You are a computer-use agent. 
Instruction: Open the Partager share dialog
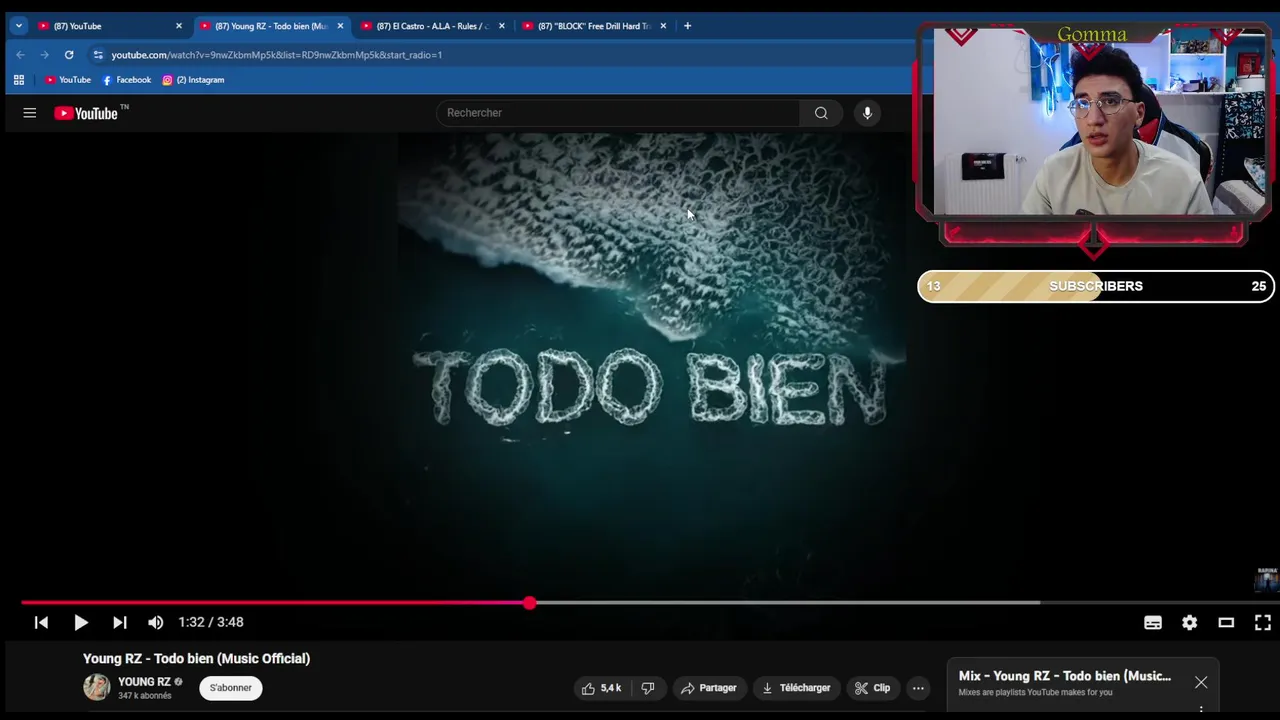tap(709, 688)
